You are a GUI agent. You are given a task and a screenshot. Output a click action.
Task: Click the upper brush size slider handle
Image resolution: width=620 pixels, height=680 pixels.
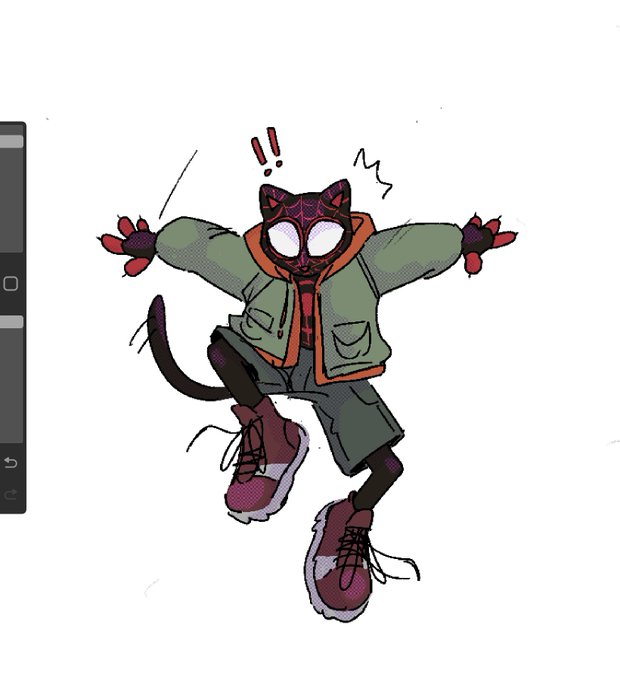click(11, 141)
